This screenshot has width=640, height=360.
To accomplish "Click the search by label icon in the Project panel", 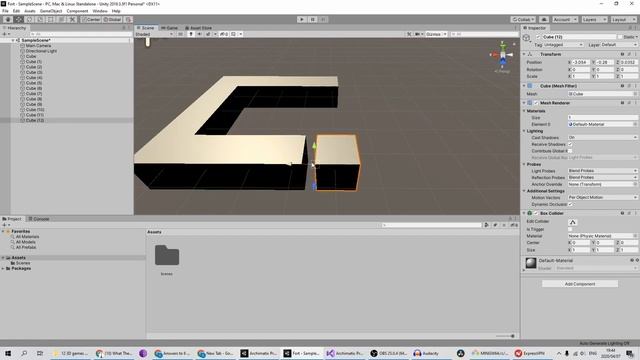I will [x=495, y=225].
